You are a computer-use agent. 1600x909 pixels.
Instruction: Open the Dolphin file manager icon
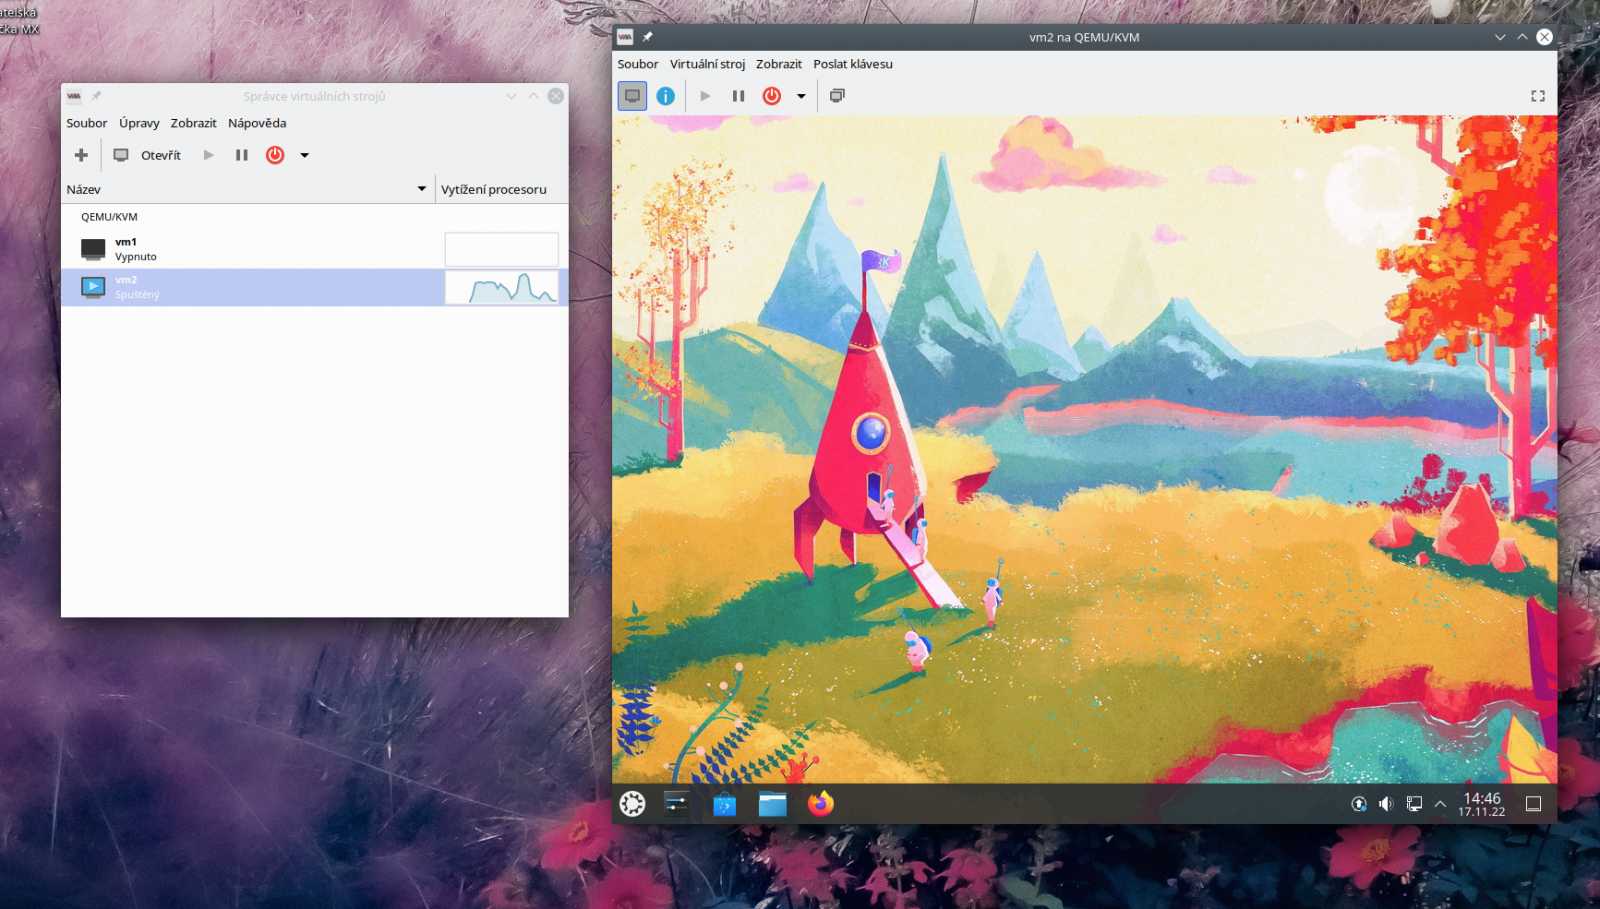click(x=772, y=804)
